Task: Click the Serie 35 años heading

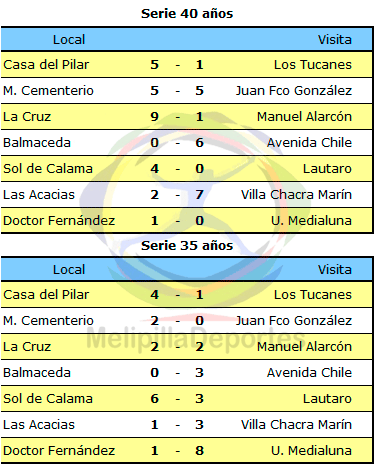Action: (x=187, y=246)
